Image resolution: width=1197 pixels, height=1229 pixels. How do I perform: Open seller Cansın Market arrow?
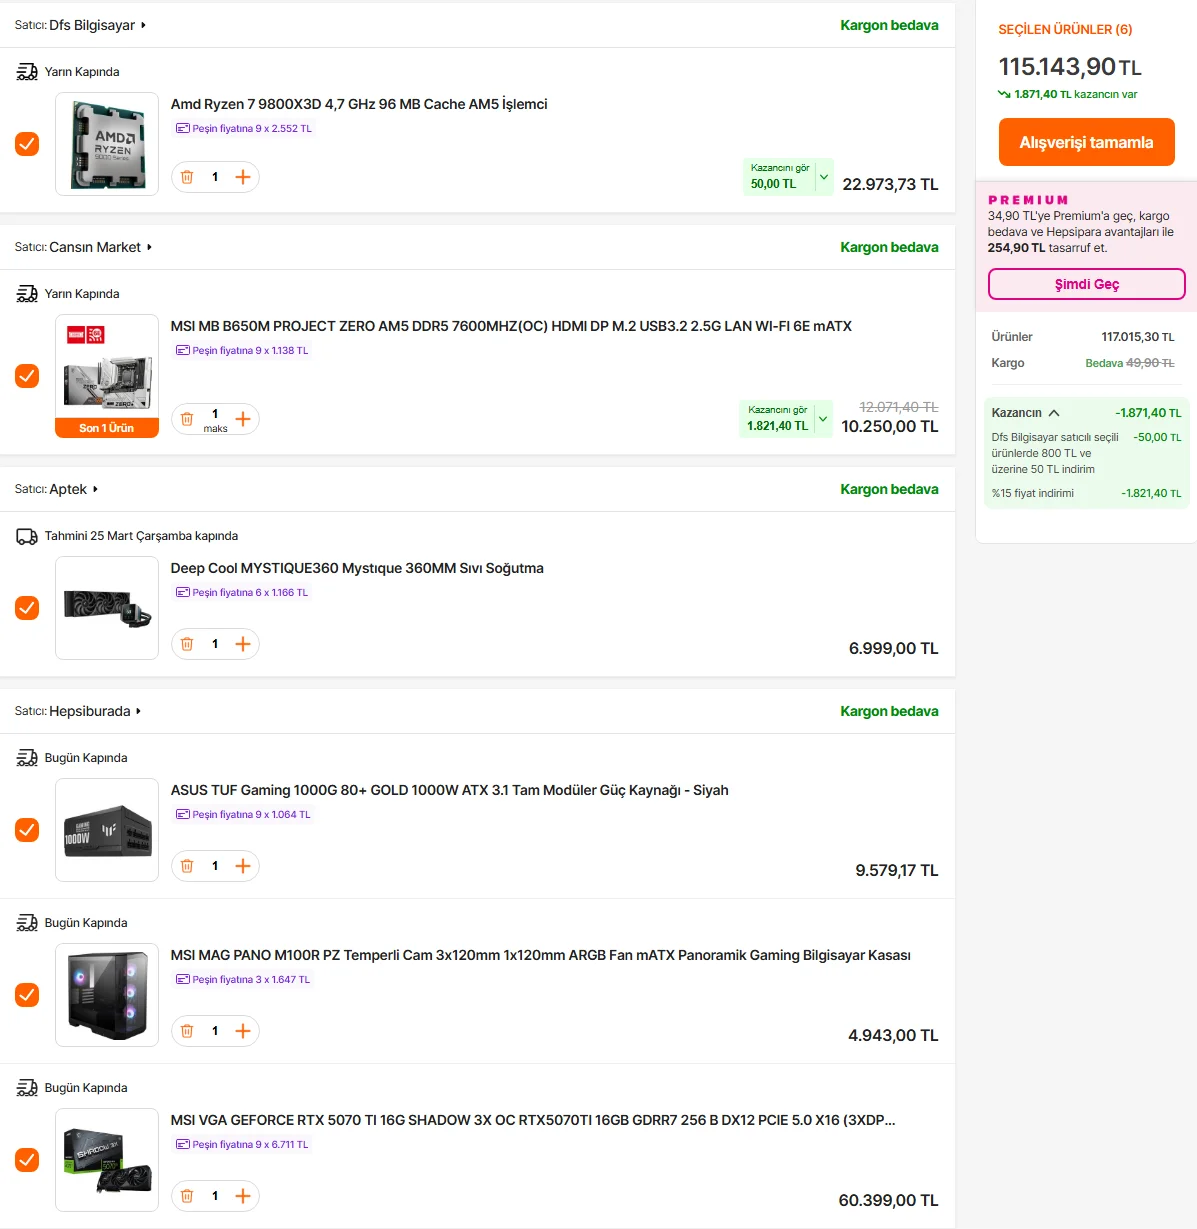coord(149,247)
